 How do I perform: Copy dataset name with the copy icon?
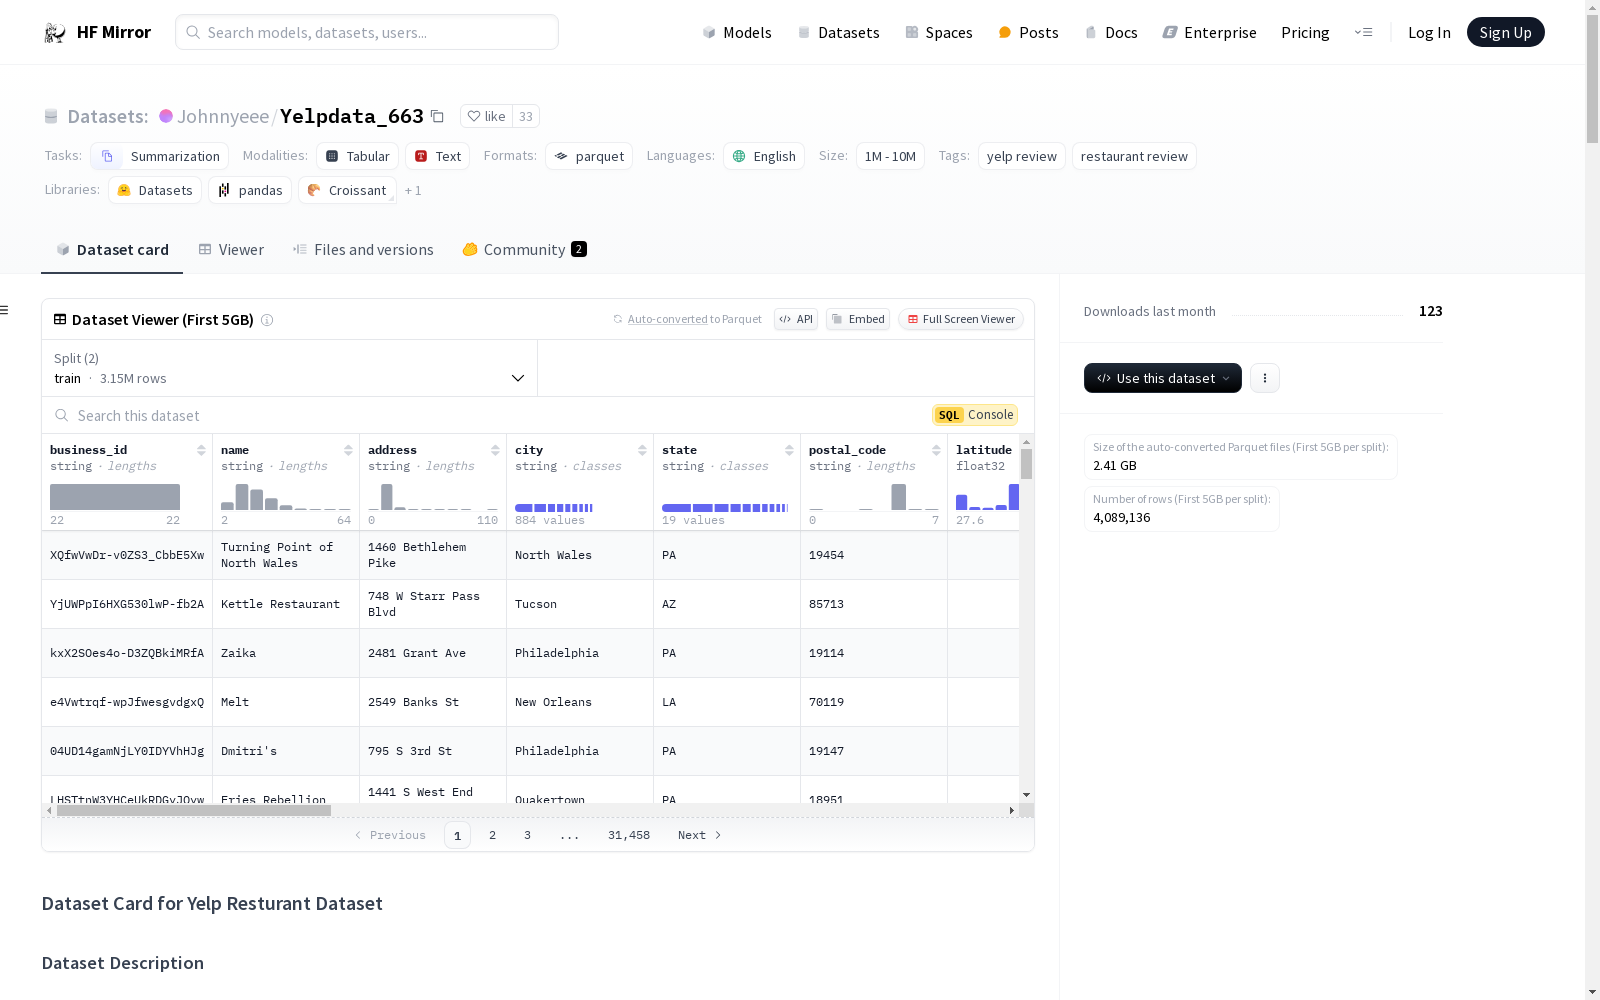coord(437,116)
